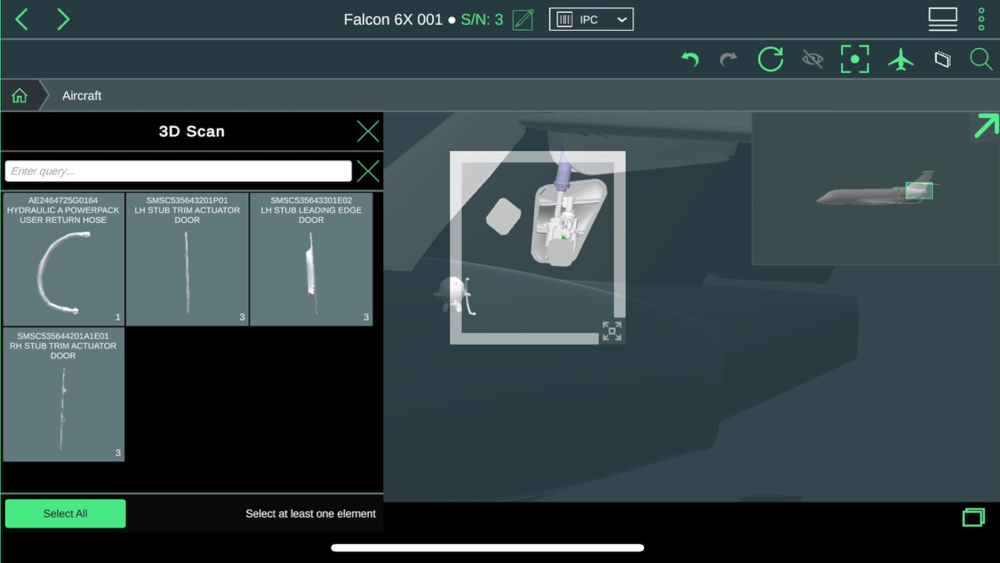Toggle hidden parts visibility eye icon

(812, 59)
